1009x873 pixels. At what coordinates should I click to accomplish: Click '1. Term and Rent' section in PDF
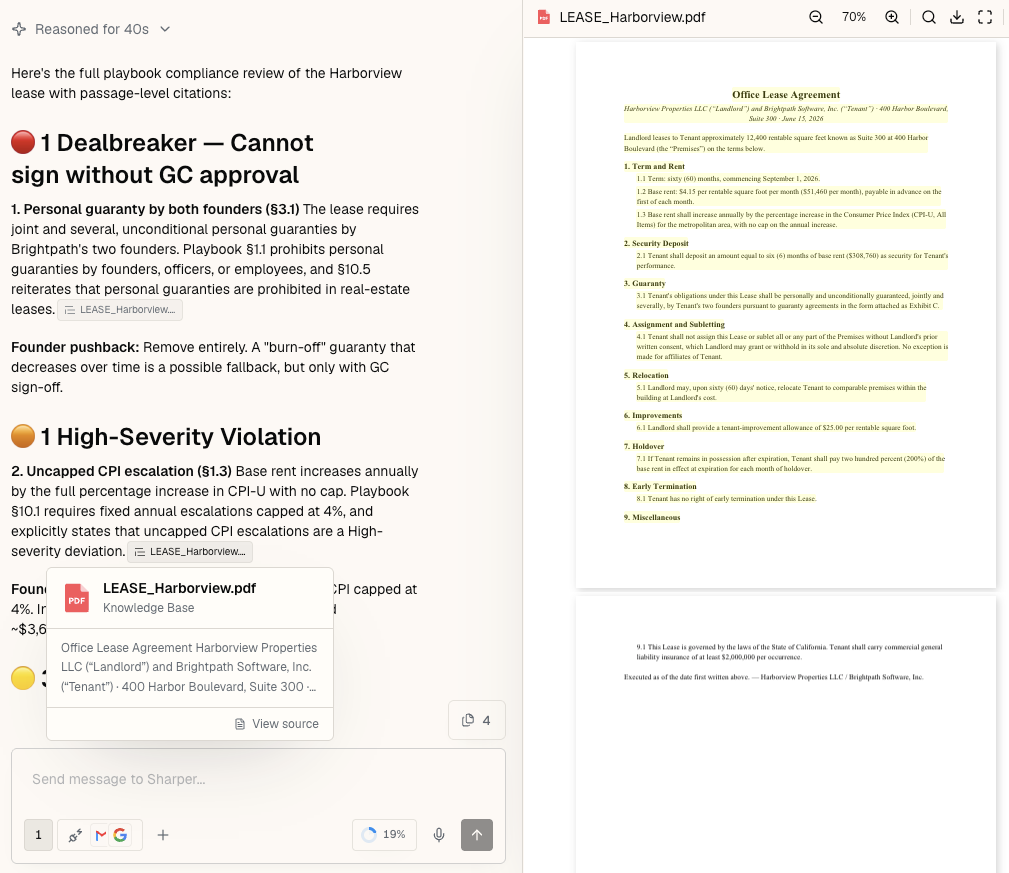click(x=654, y=166)
